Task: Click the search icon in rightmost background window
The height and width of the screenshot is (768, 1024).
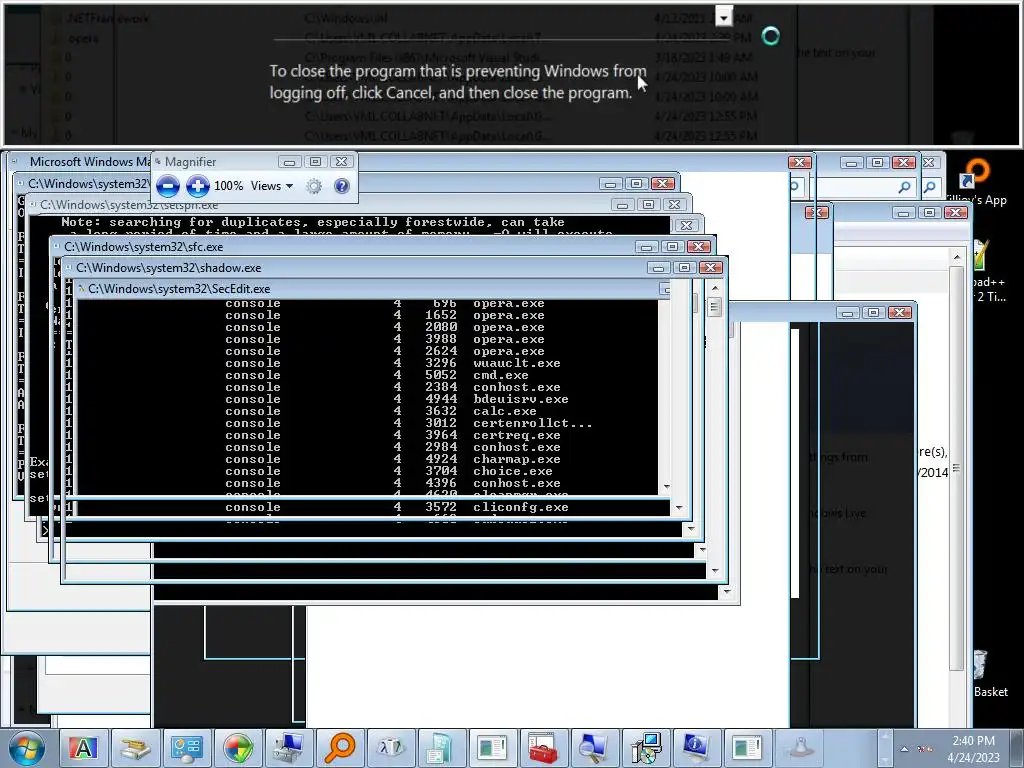Action: pos(929,187)
